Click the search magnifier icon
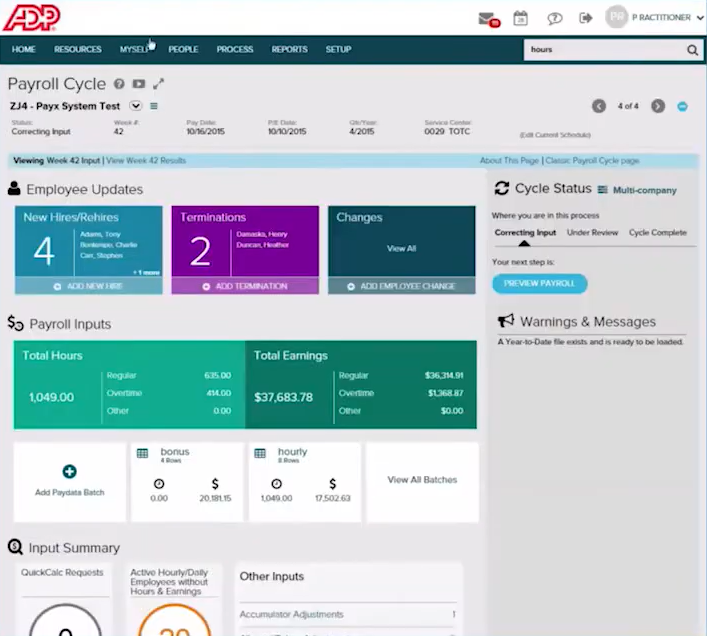707x636 pixels. point(693,50)
